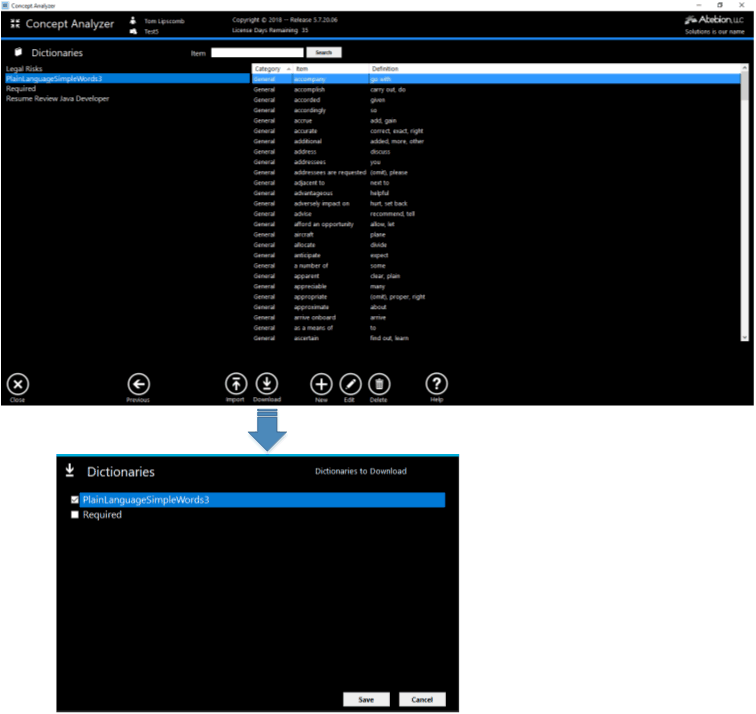Click the 'correct, exact, right' definition cell
The height and width of the screenshot is (714, 756).
pos(397,131)
